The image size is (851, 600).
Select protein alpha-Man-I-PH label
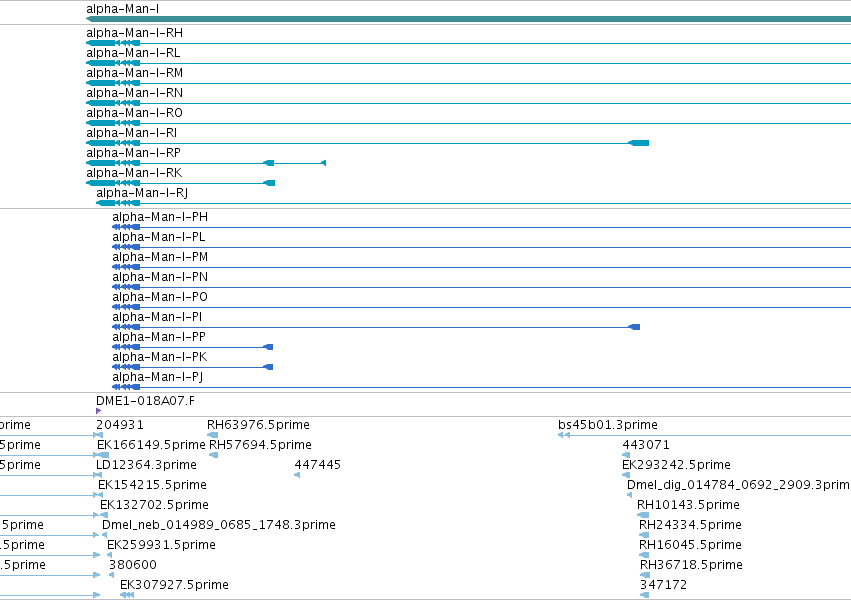(160, 218)
